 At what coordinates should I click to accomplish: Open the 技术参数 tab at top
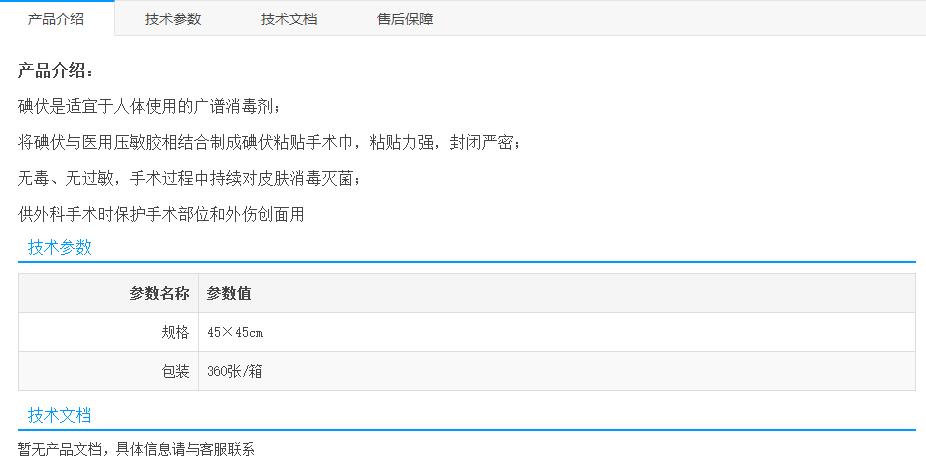[x=173, y=19]
